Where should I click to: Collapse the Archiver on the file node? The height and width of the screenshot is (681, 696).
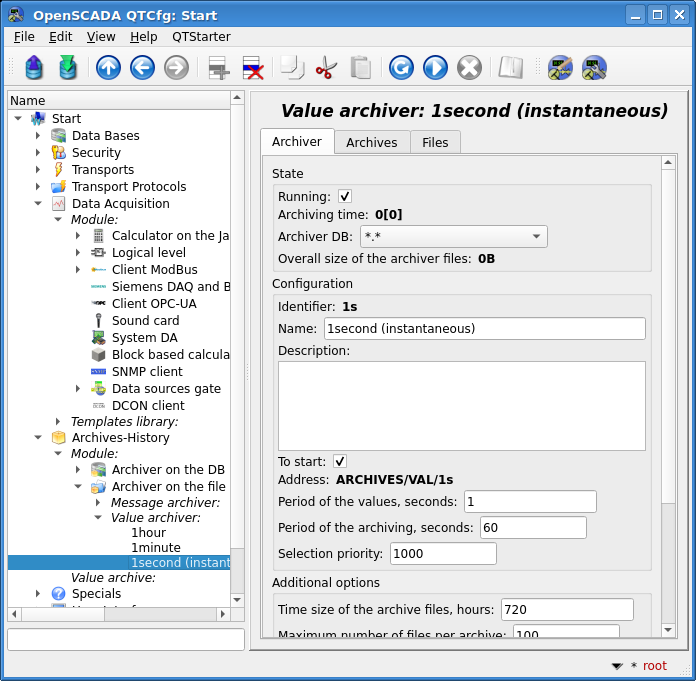pos(78,486)
